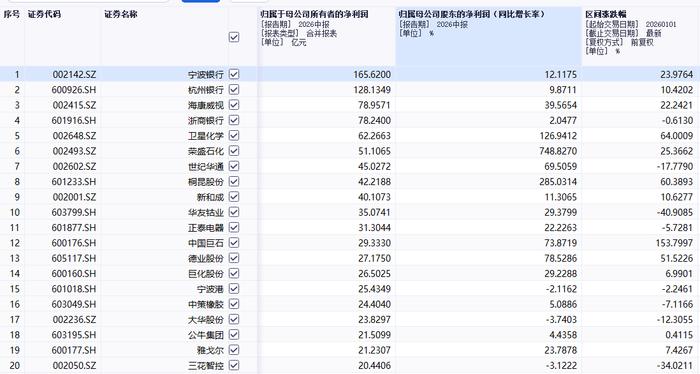Viewport: 700px width, 374px height.
Task: Toggle checkbox for 荣盛石化
Action: (234, 151)
